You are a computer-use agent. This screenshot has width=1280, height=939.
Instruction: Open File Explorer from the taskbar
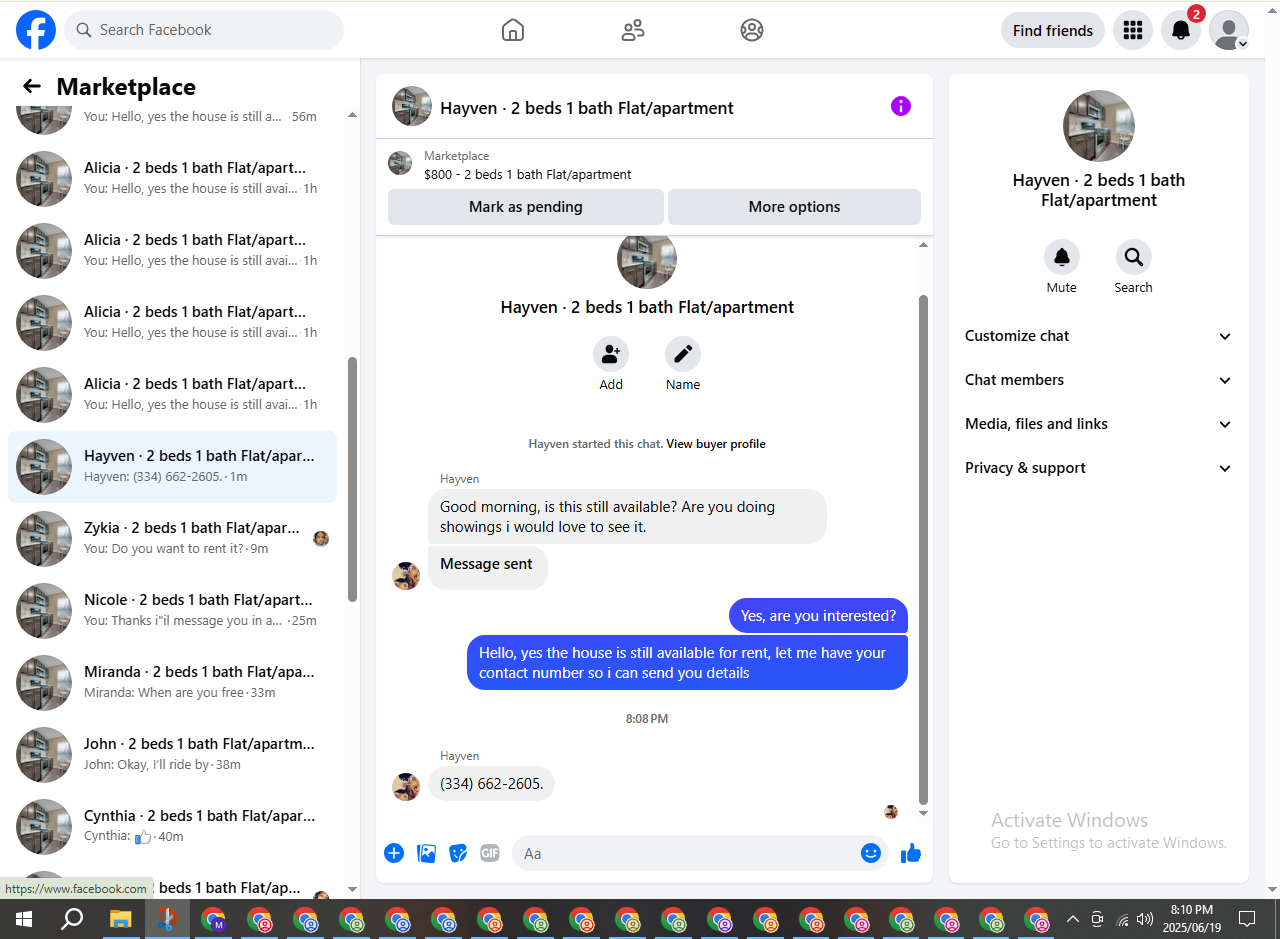point(120,919)
